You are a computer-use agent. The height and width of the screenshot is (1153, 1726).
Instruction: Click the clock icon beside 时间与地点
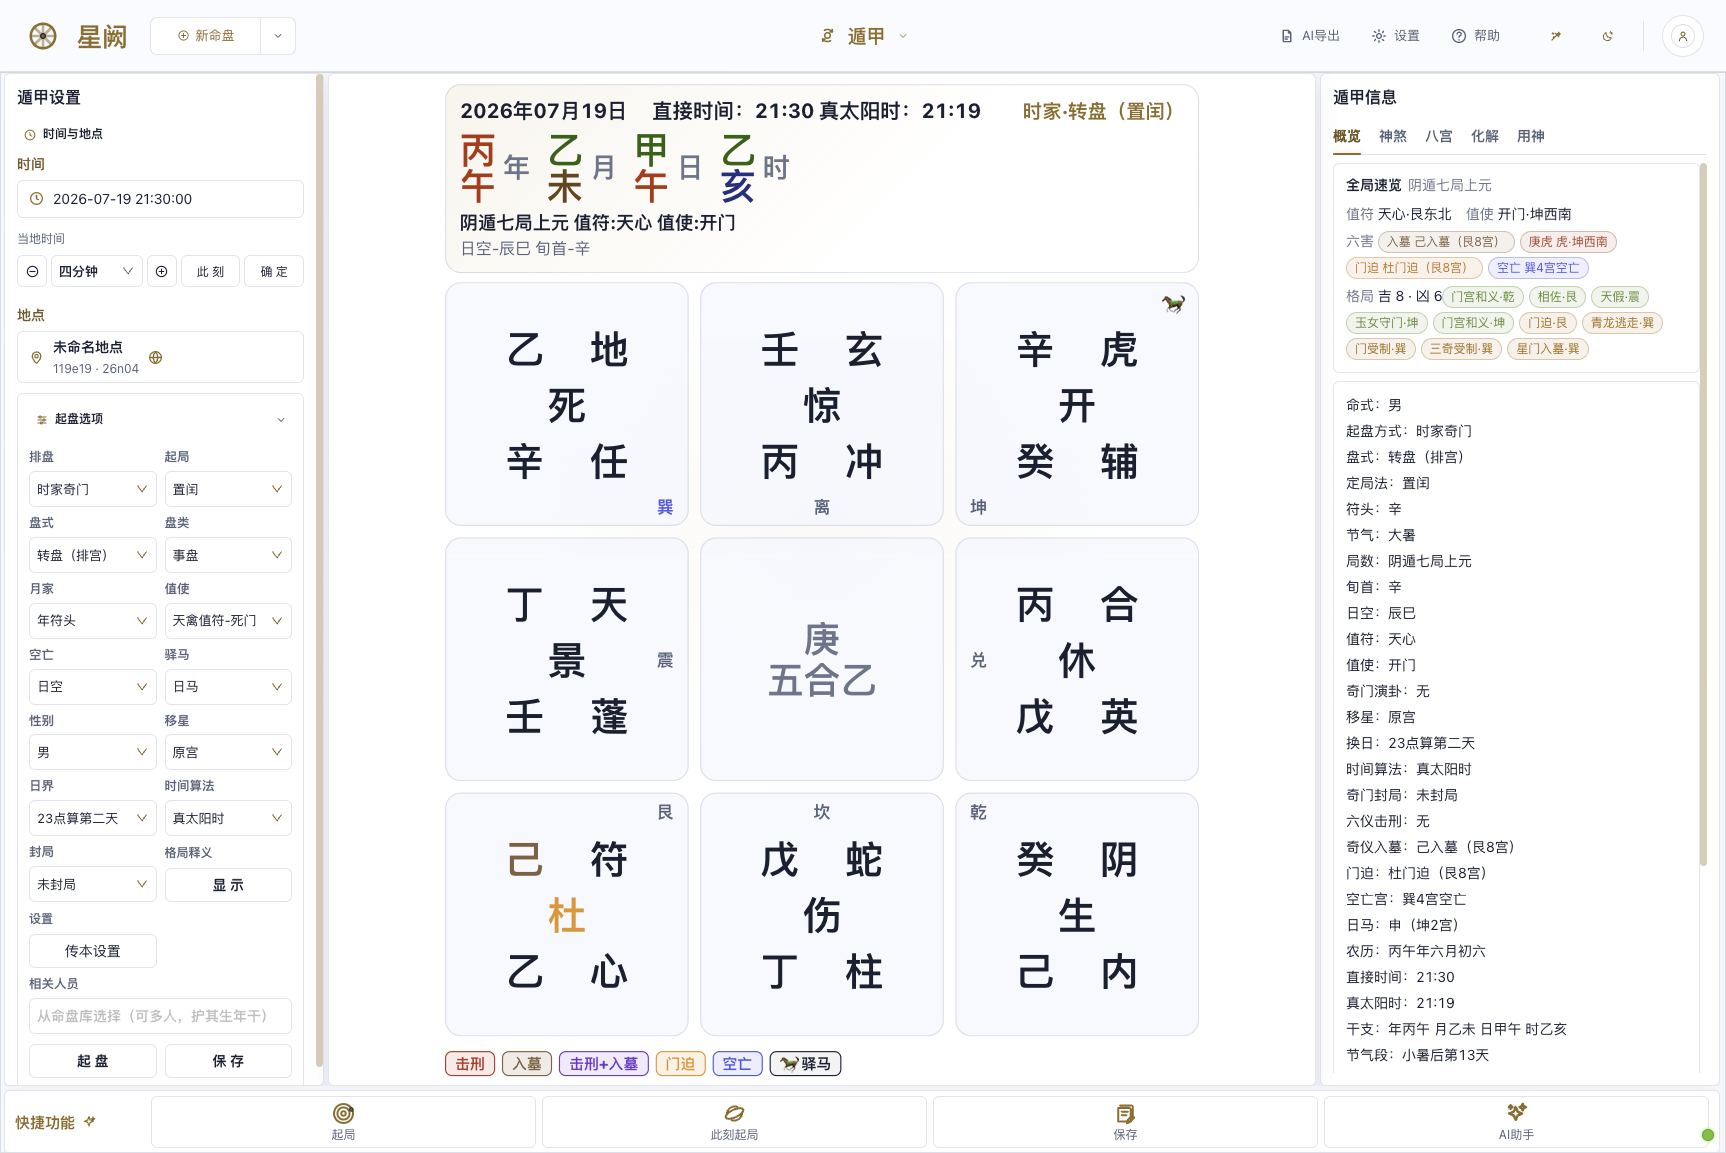click(x=30, y=134)
